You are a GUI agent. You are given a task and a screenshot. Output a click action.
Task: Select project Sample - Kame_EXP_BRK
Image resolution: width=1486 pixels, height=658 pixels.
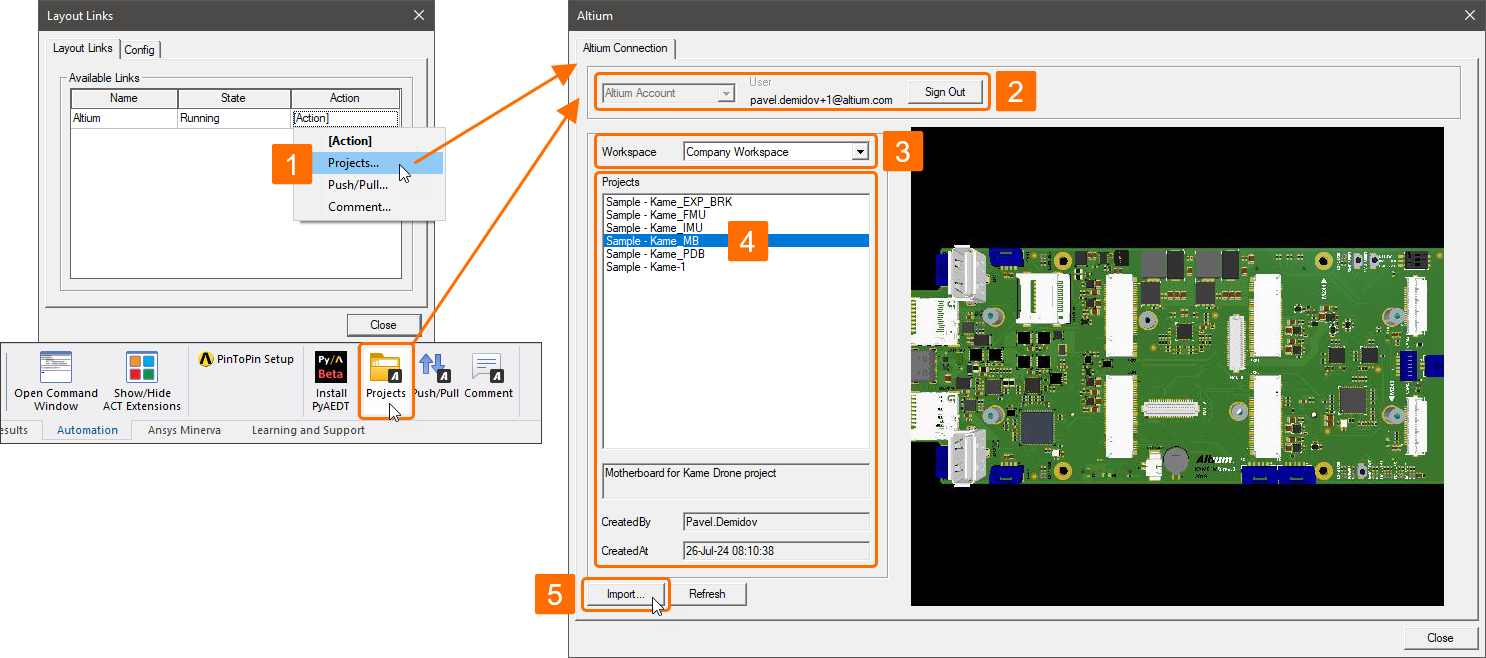tap(736, 202)
